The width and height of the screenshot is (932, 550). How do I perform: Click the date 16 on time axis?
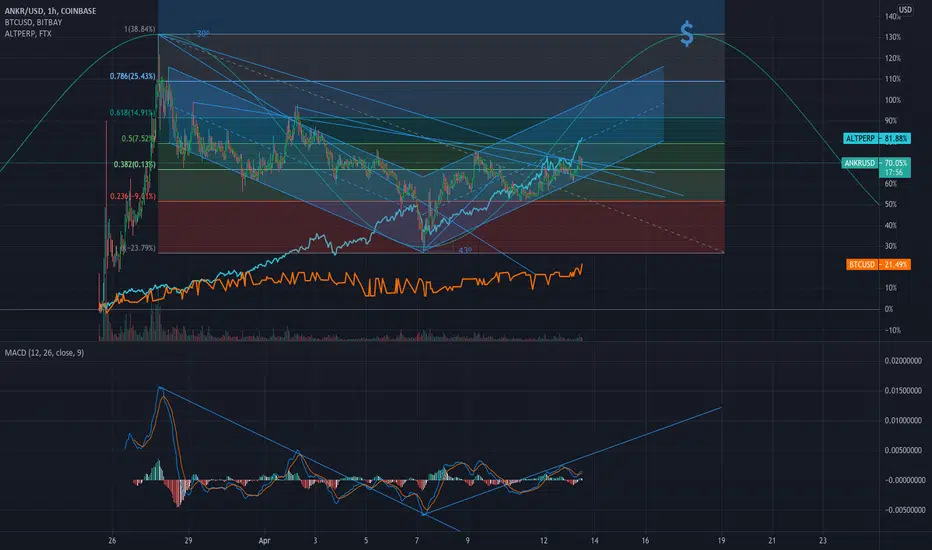pos(646,540)
